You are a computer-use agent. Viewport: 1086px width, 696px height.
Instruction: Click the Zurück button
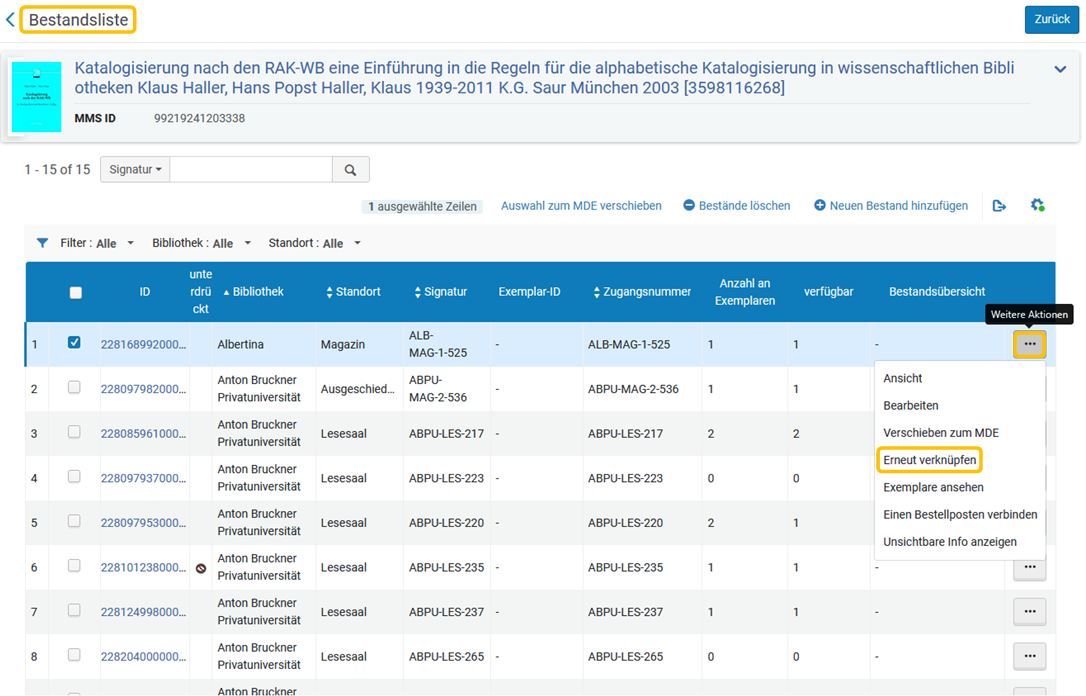click(x=1051, y=19)
